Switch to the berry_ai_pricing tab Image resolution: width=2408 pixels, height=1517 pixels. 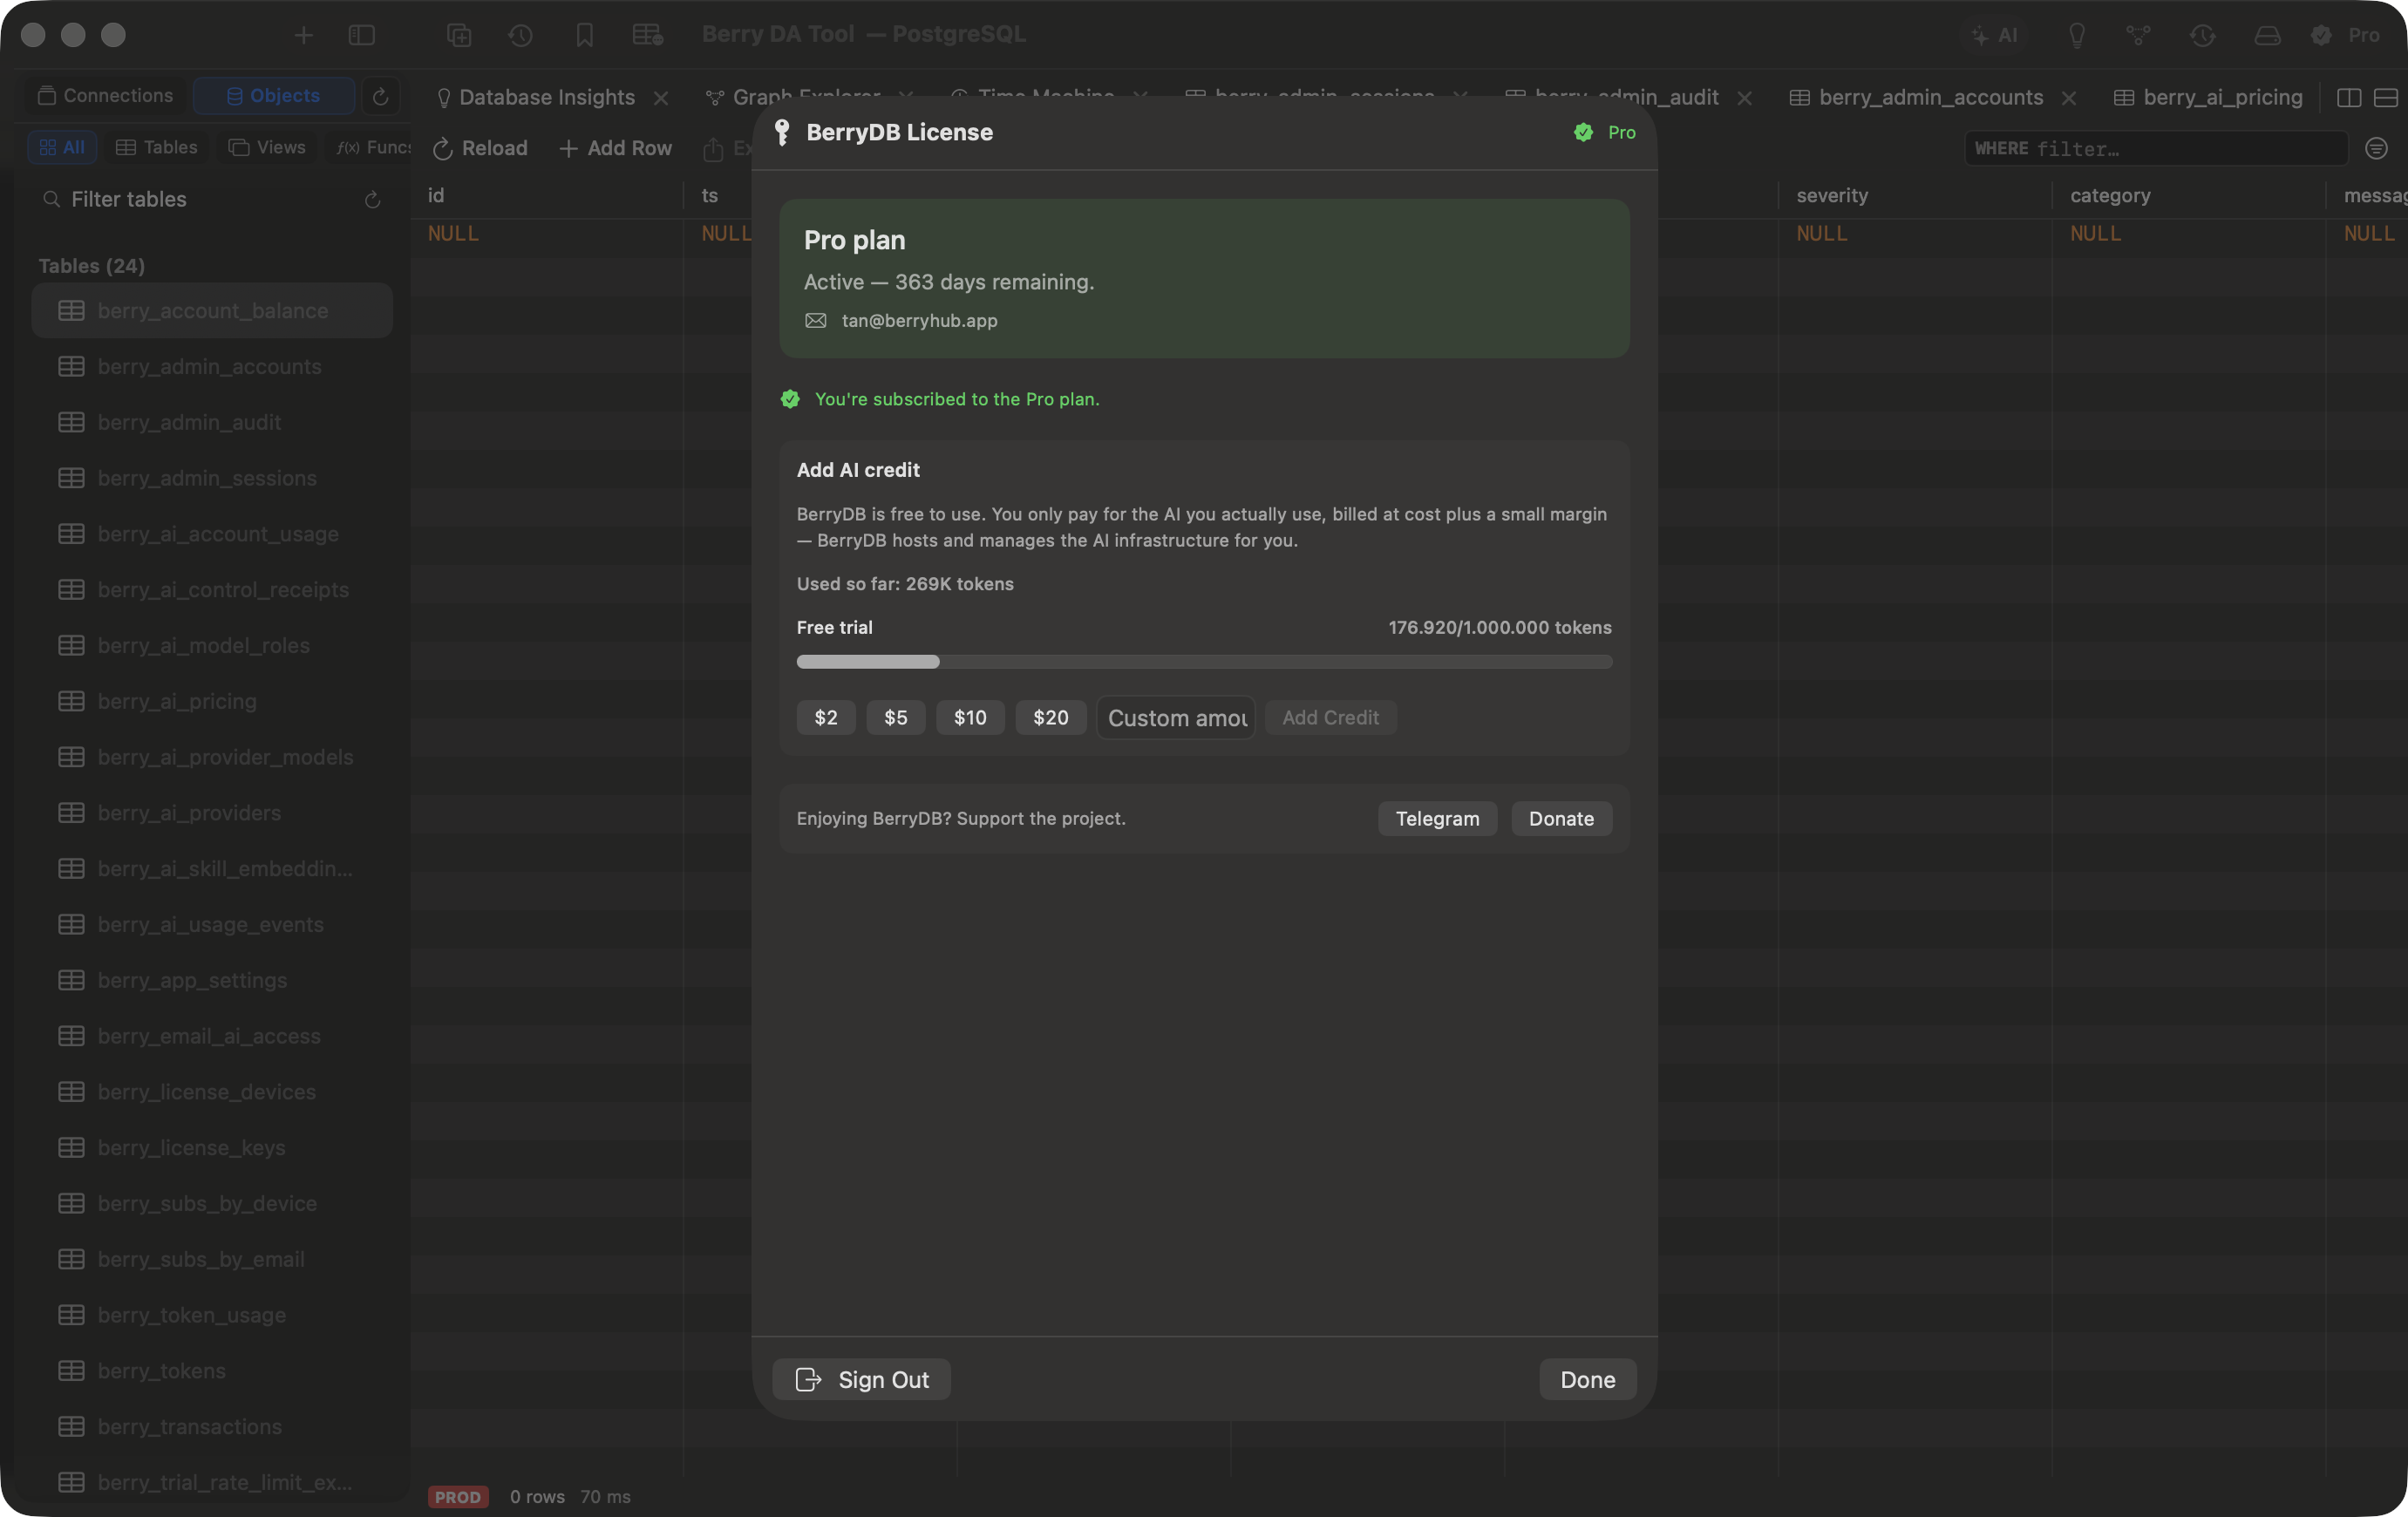tap(2208, 97)
